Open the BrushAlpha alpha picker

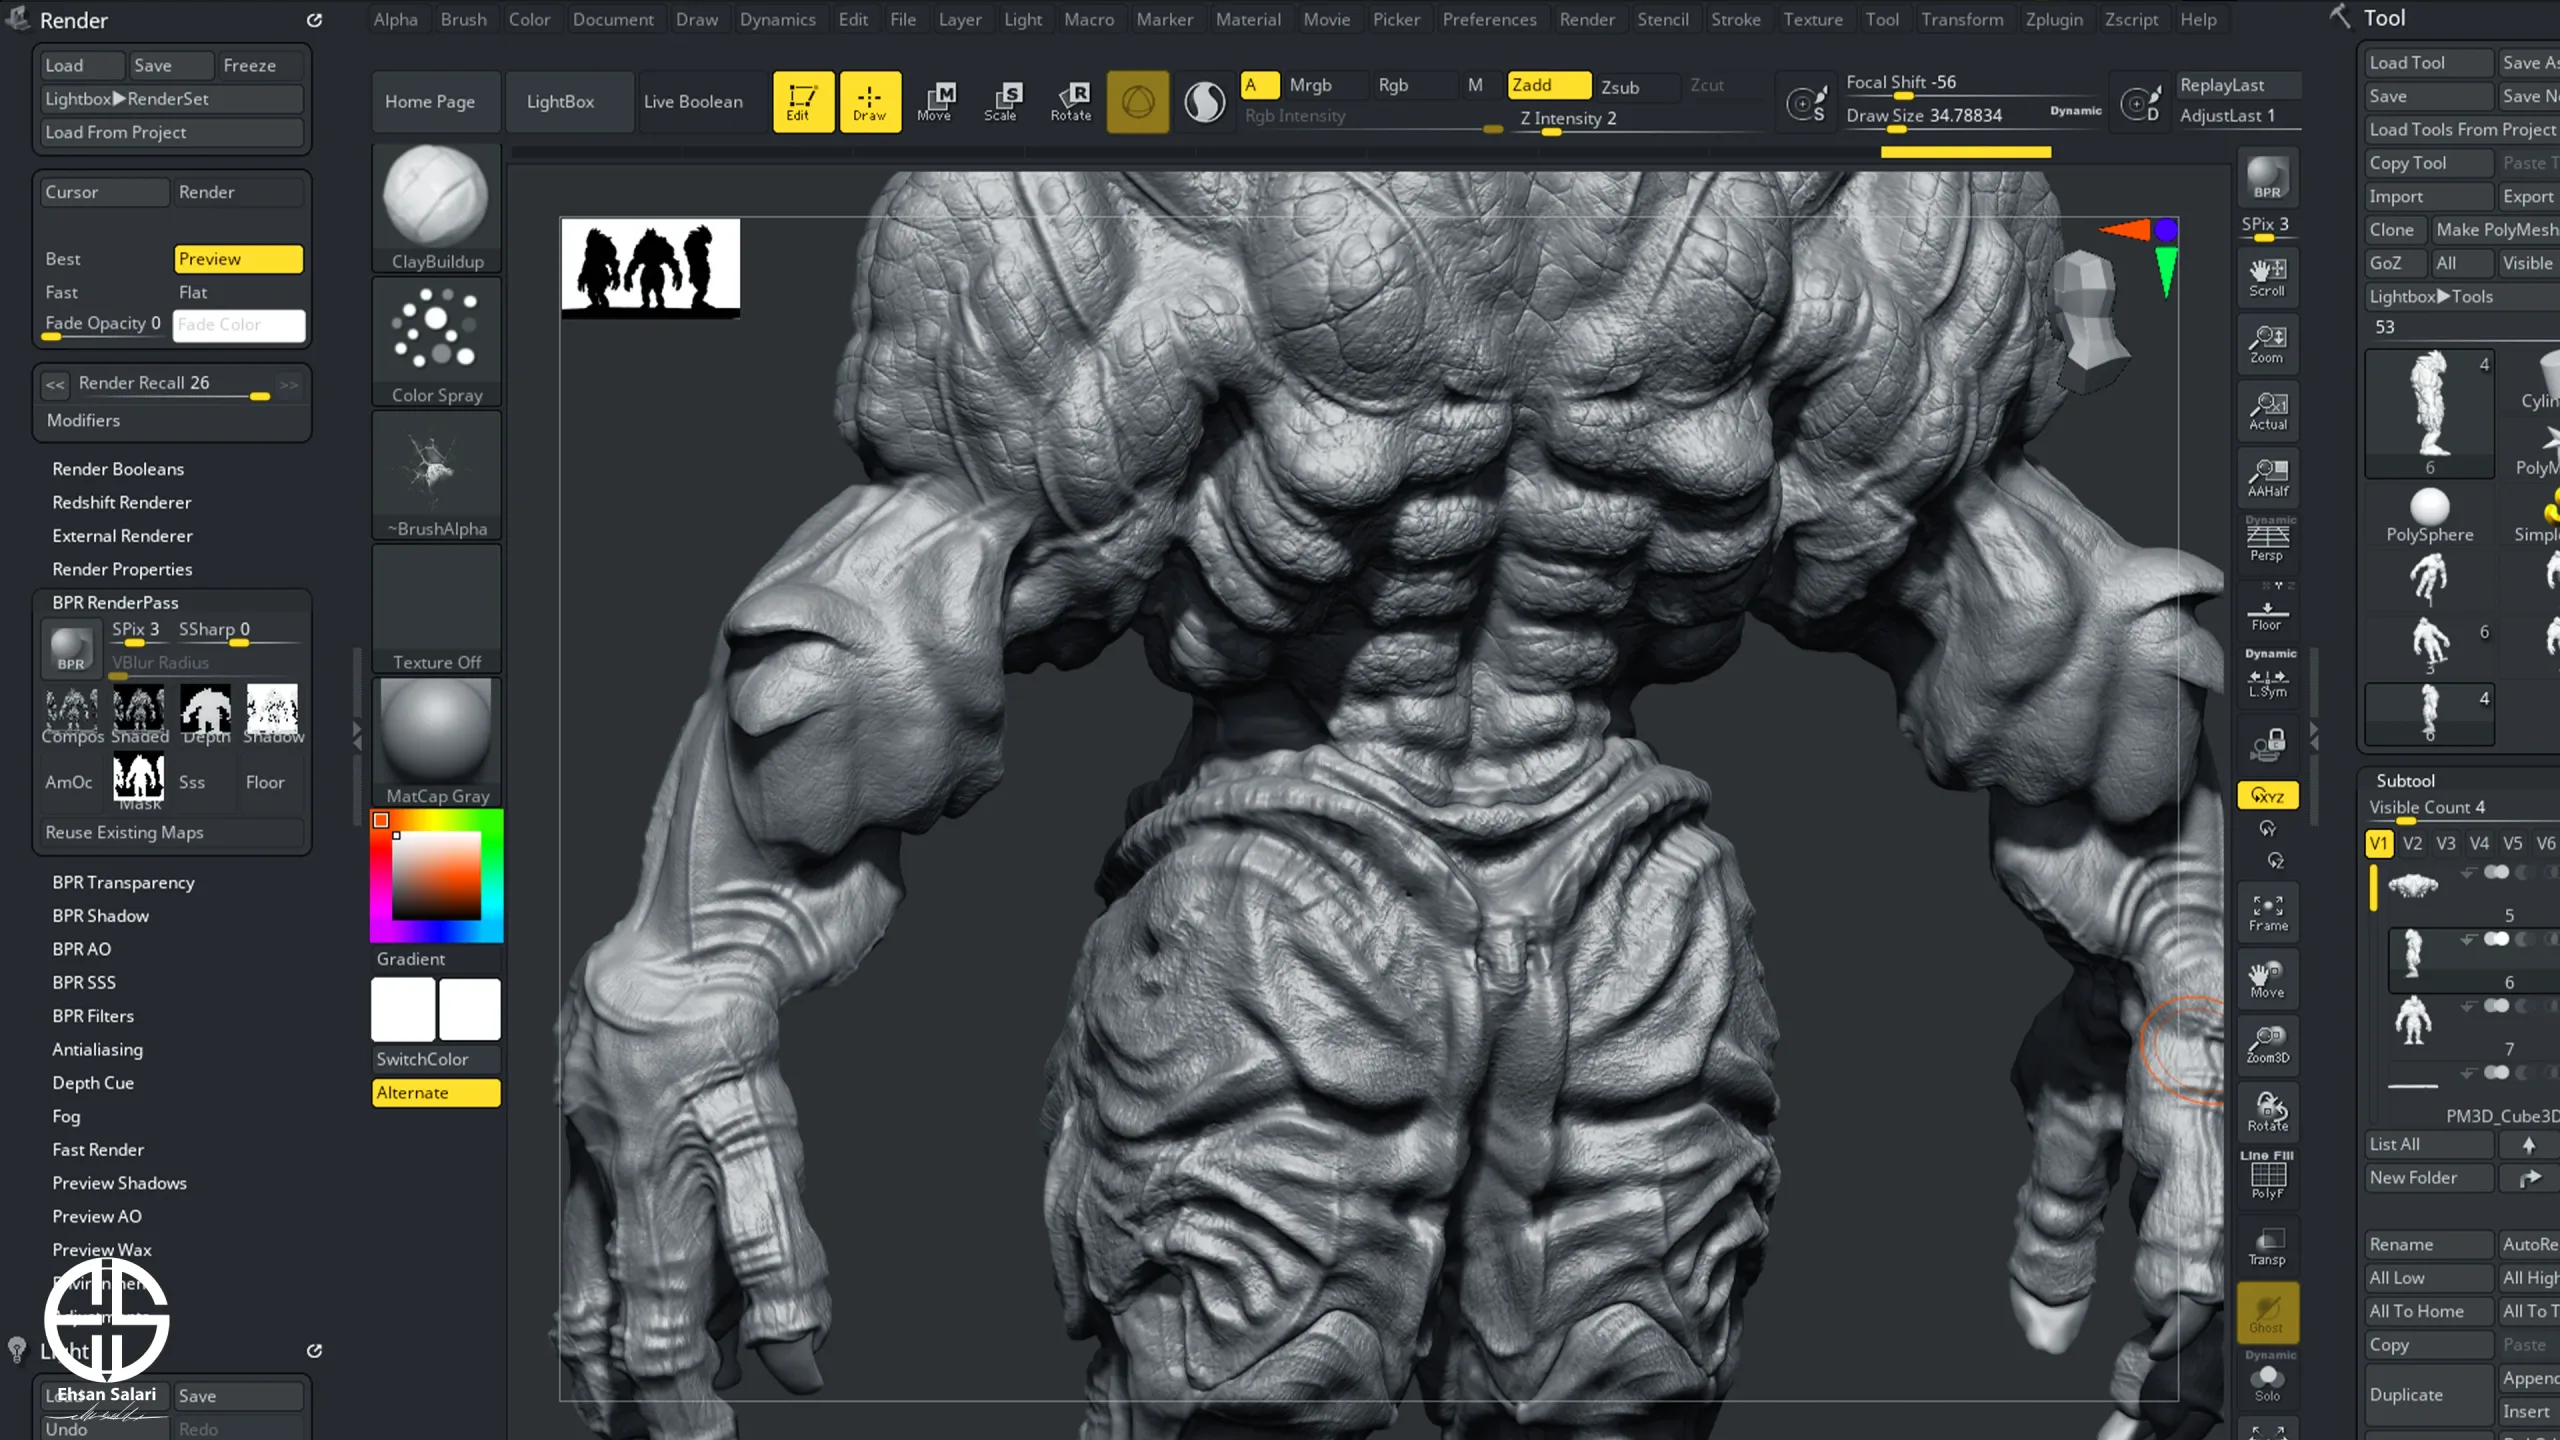coord(436,475)
